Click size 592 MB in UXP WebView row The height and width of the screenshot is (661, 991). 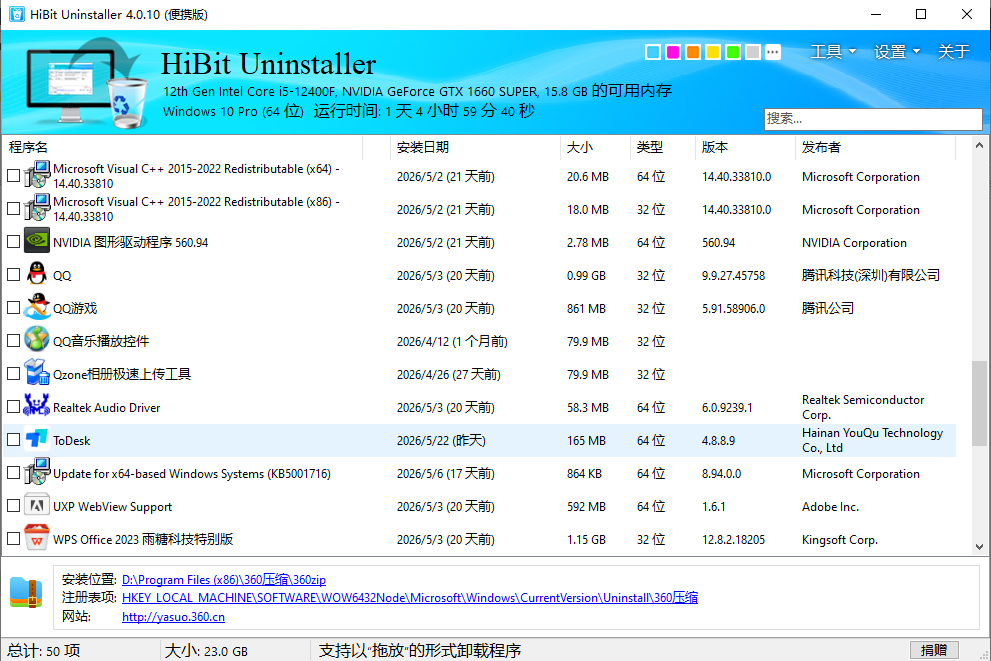click(x=586, y=507)
